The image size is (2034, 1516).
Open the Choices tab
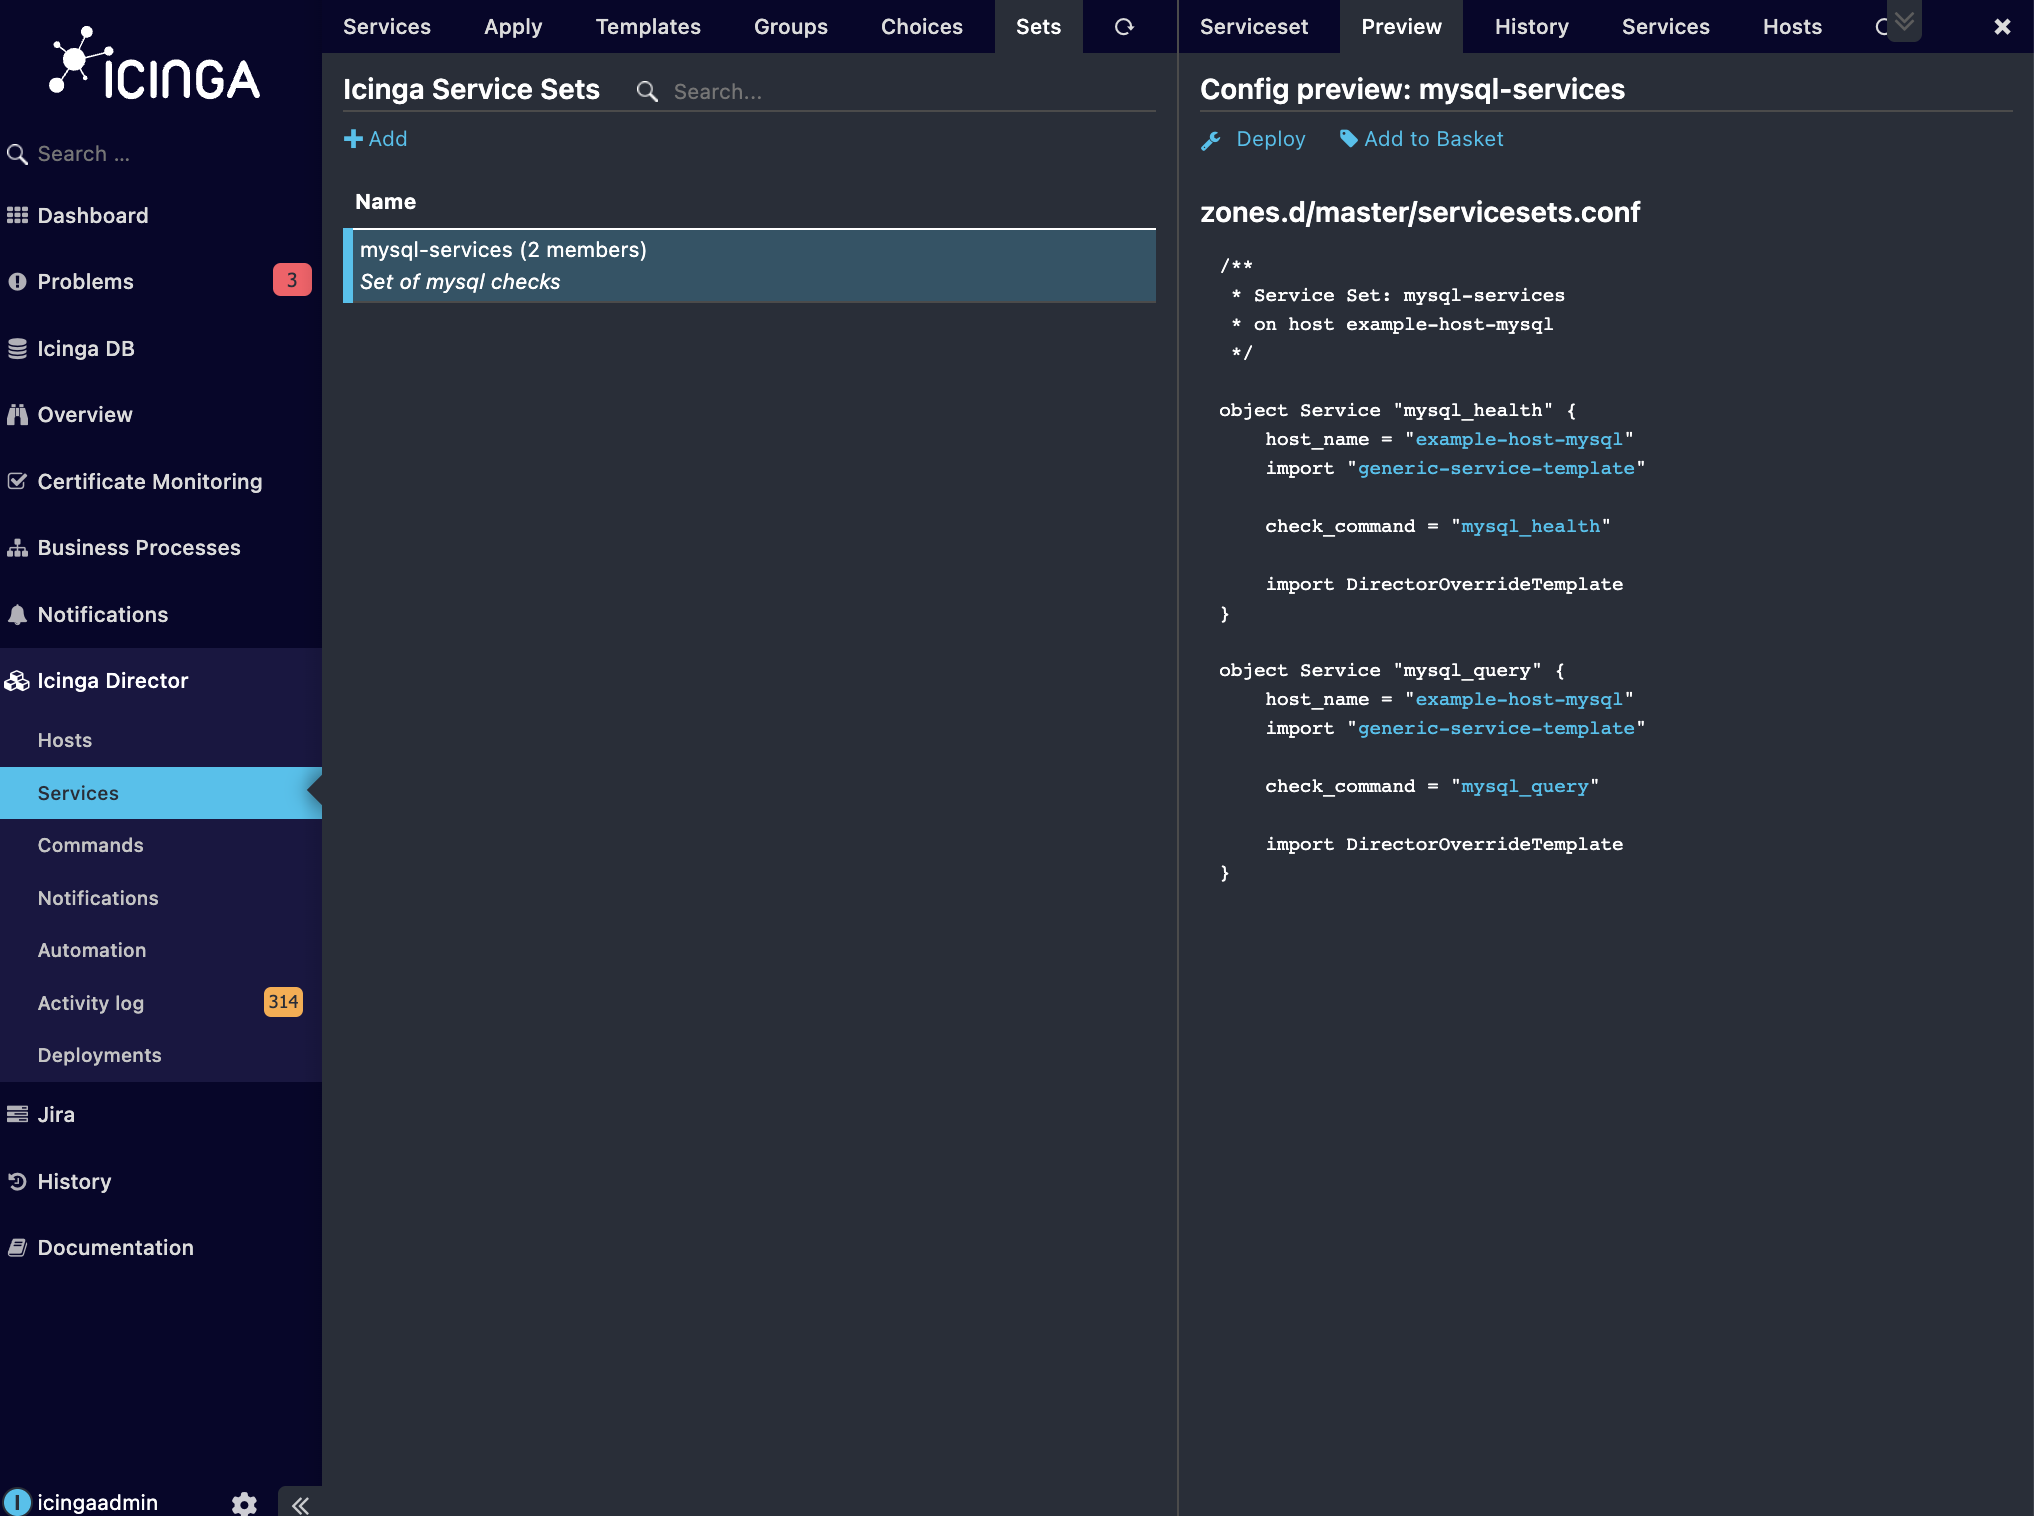922,27
